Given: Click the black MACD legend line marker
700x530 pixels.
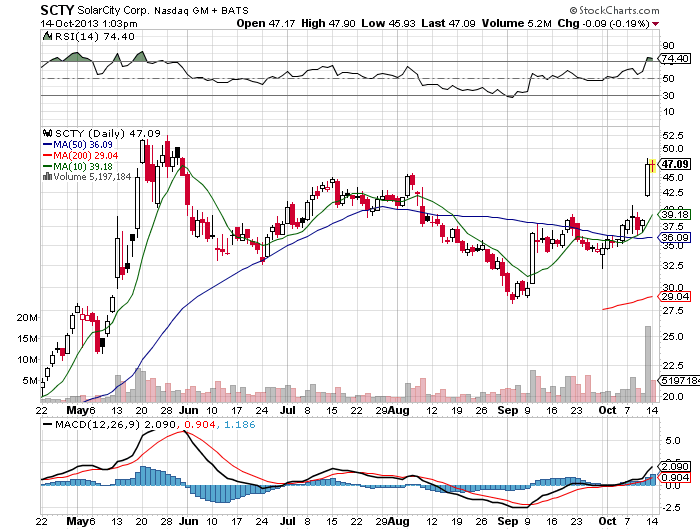Looking at the screenshot, I should tap(47, 424).
